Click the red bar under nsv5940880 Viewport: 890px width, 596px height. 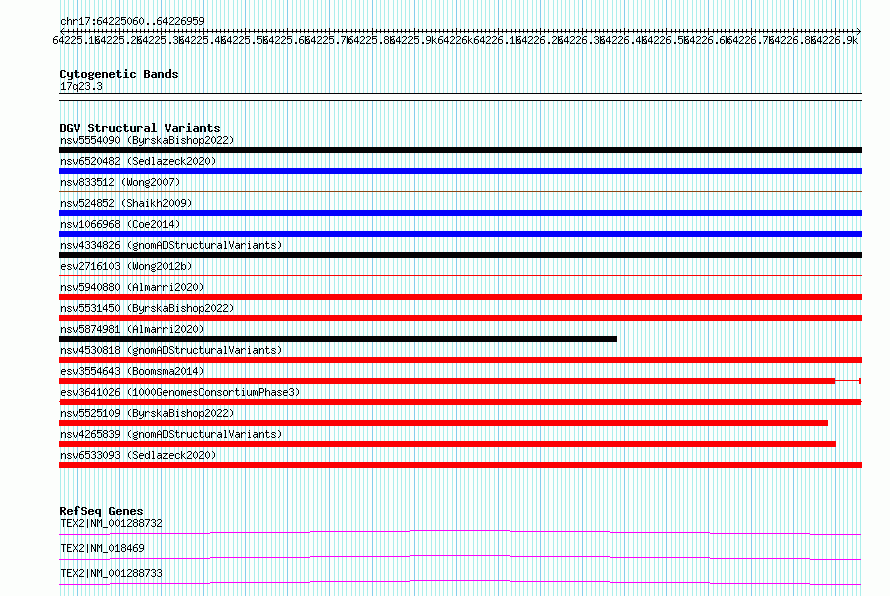point(460,297)
